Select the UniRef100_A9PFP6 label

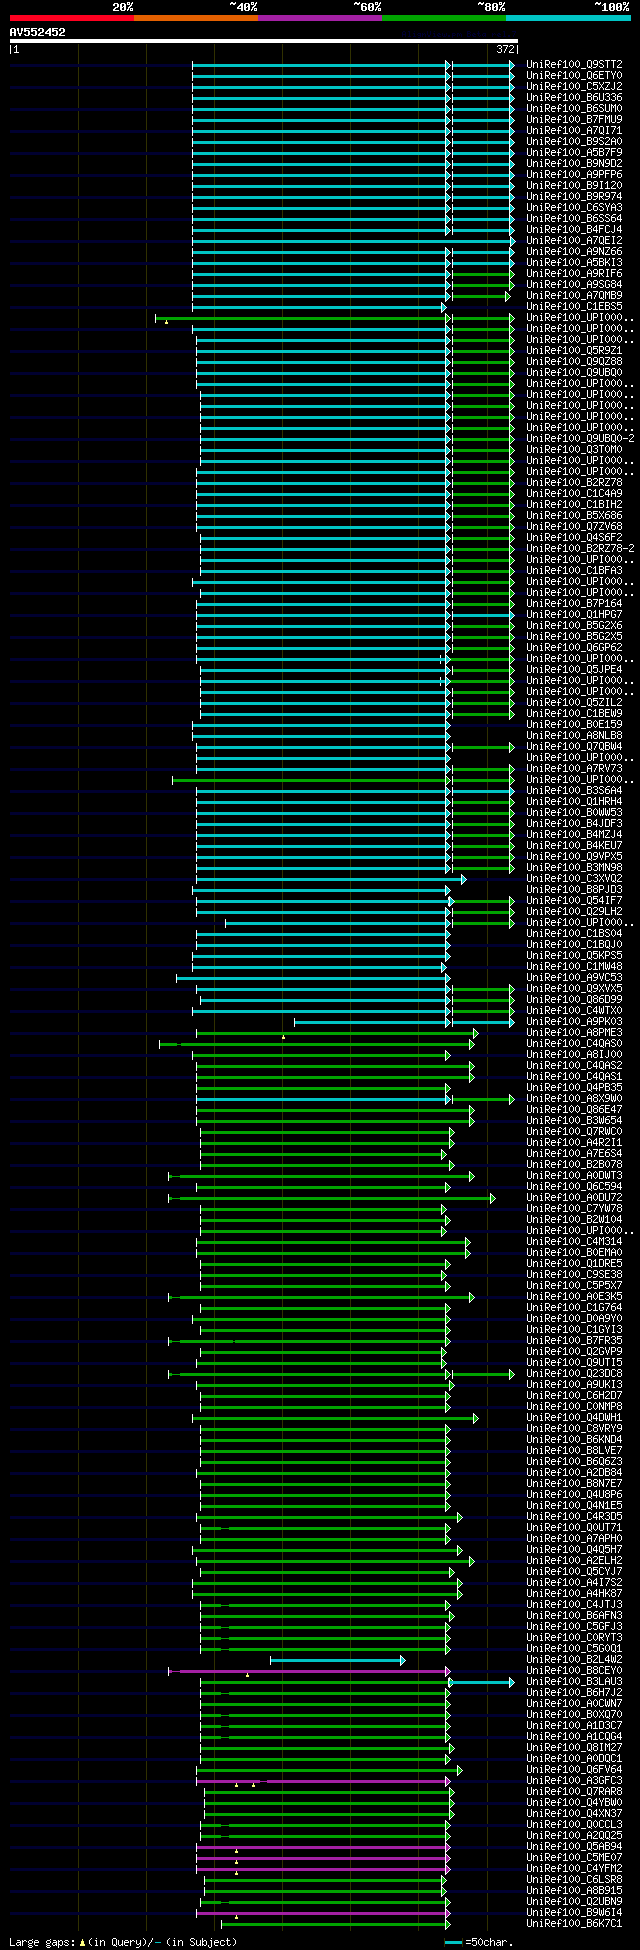click(574, 174)
